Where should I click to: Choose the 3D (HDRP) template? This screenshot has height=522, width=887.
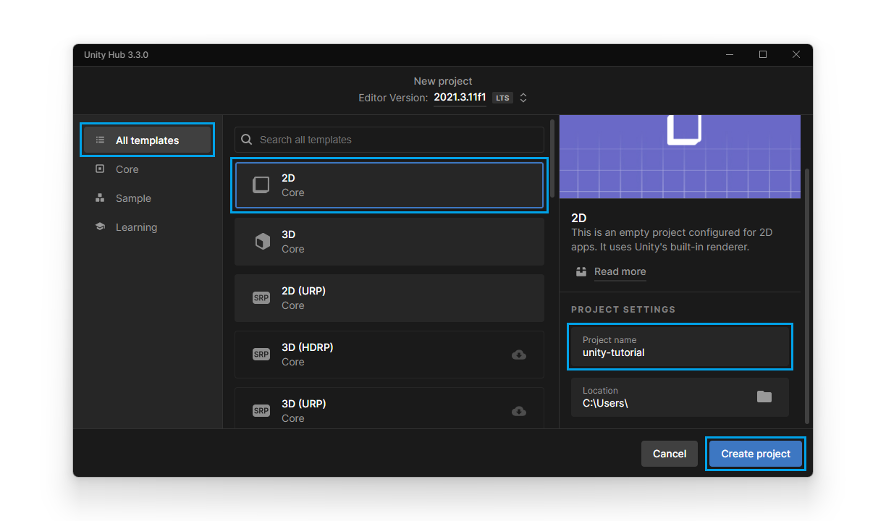click(x=389, y=355)
